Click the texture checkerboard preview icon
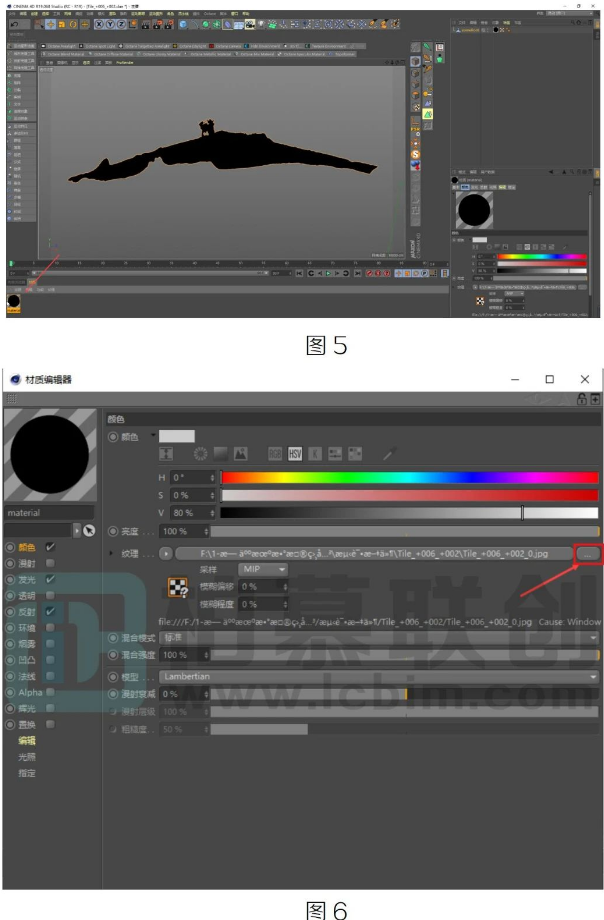This screenshot has height=920, width=604. click(x=178, y=587)
